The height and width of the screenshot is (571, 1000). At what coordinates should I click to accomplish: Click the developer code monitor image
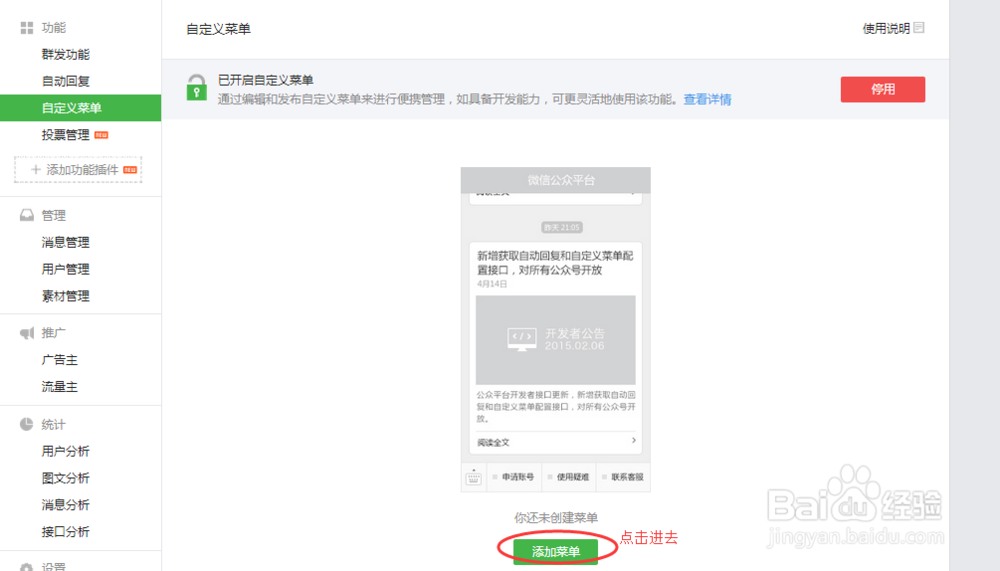pos(522,339)
